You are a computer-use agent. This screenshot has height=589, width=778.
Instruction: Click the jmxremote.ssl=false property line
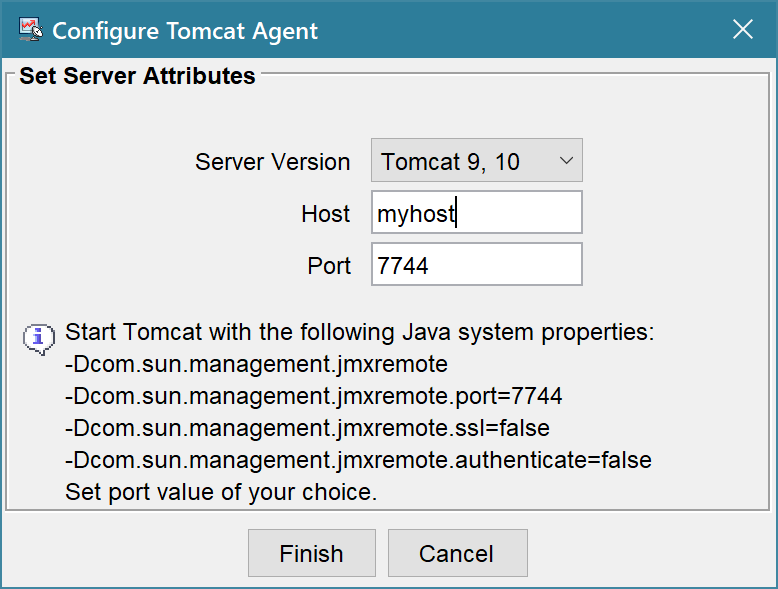307,428
